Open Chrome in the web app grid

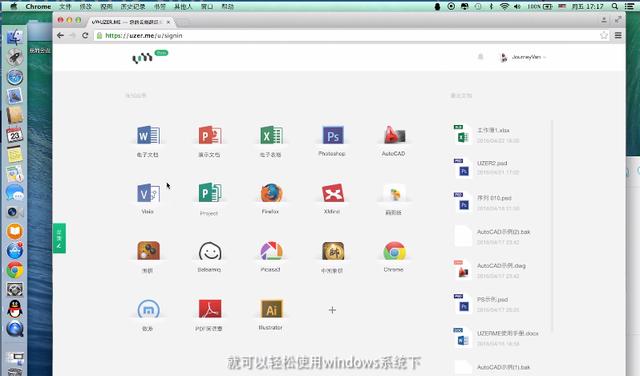394,251
